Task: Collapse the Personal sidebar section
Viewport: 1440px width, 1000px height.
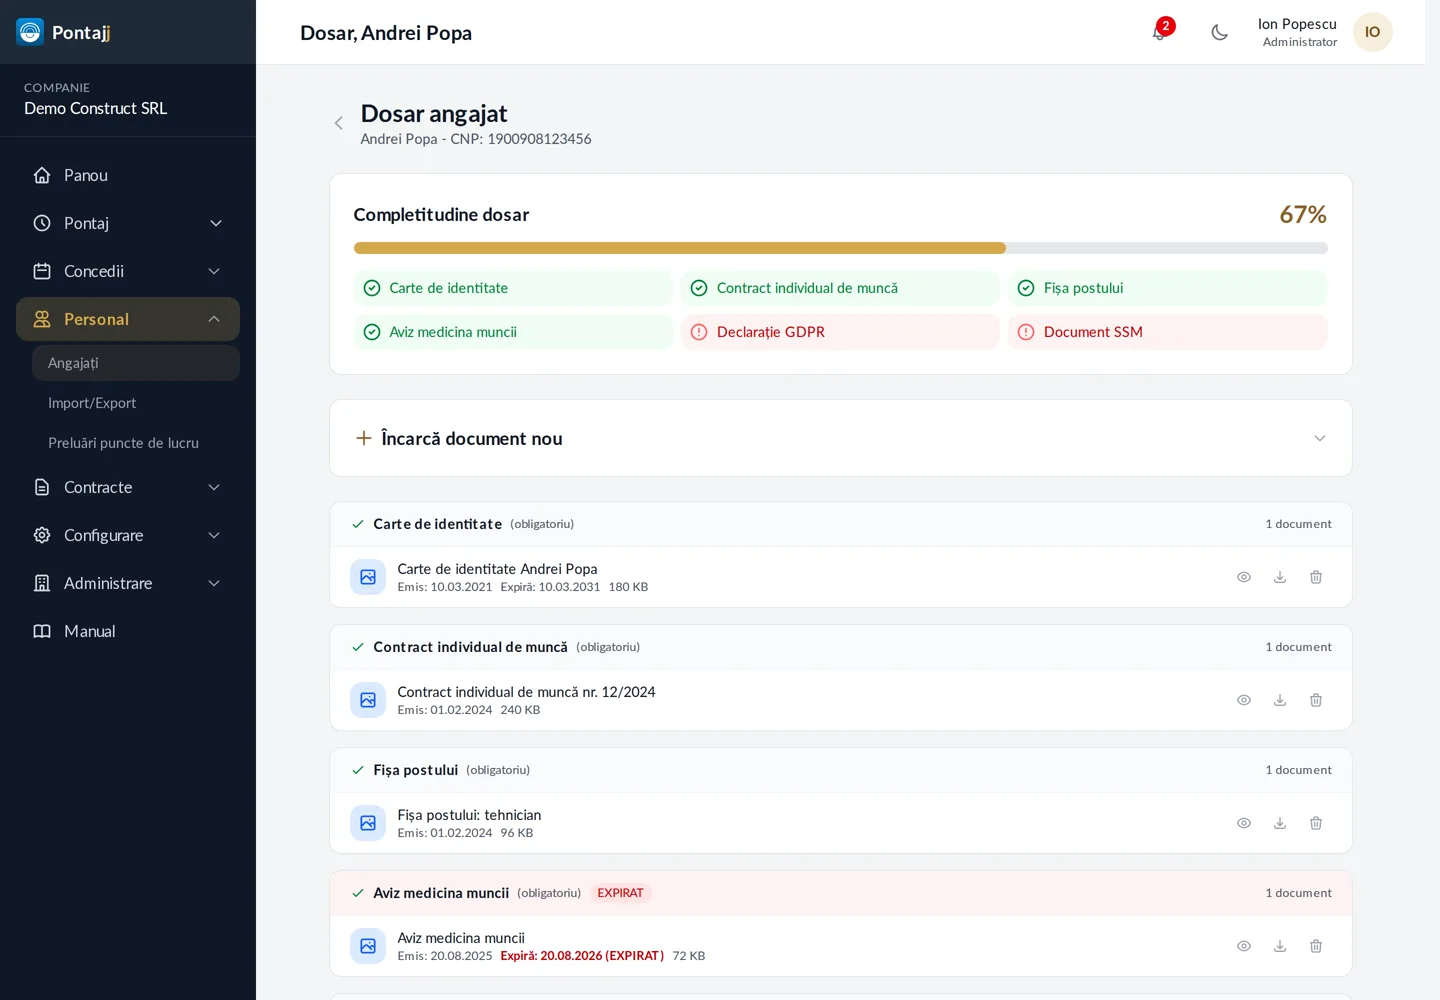Action: (128, 319)
